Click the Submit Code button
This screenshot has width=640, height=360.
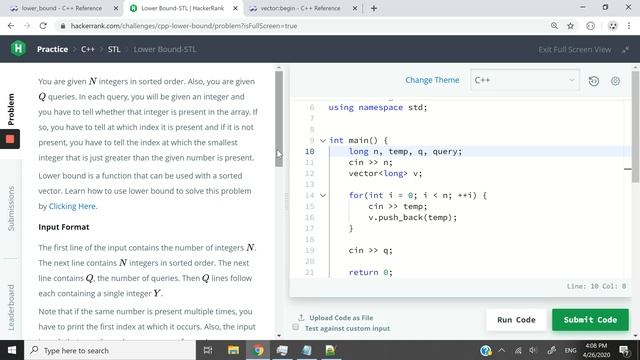click(x=590, y=320)
